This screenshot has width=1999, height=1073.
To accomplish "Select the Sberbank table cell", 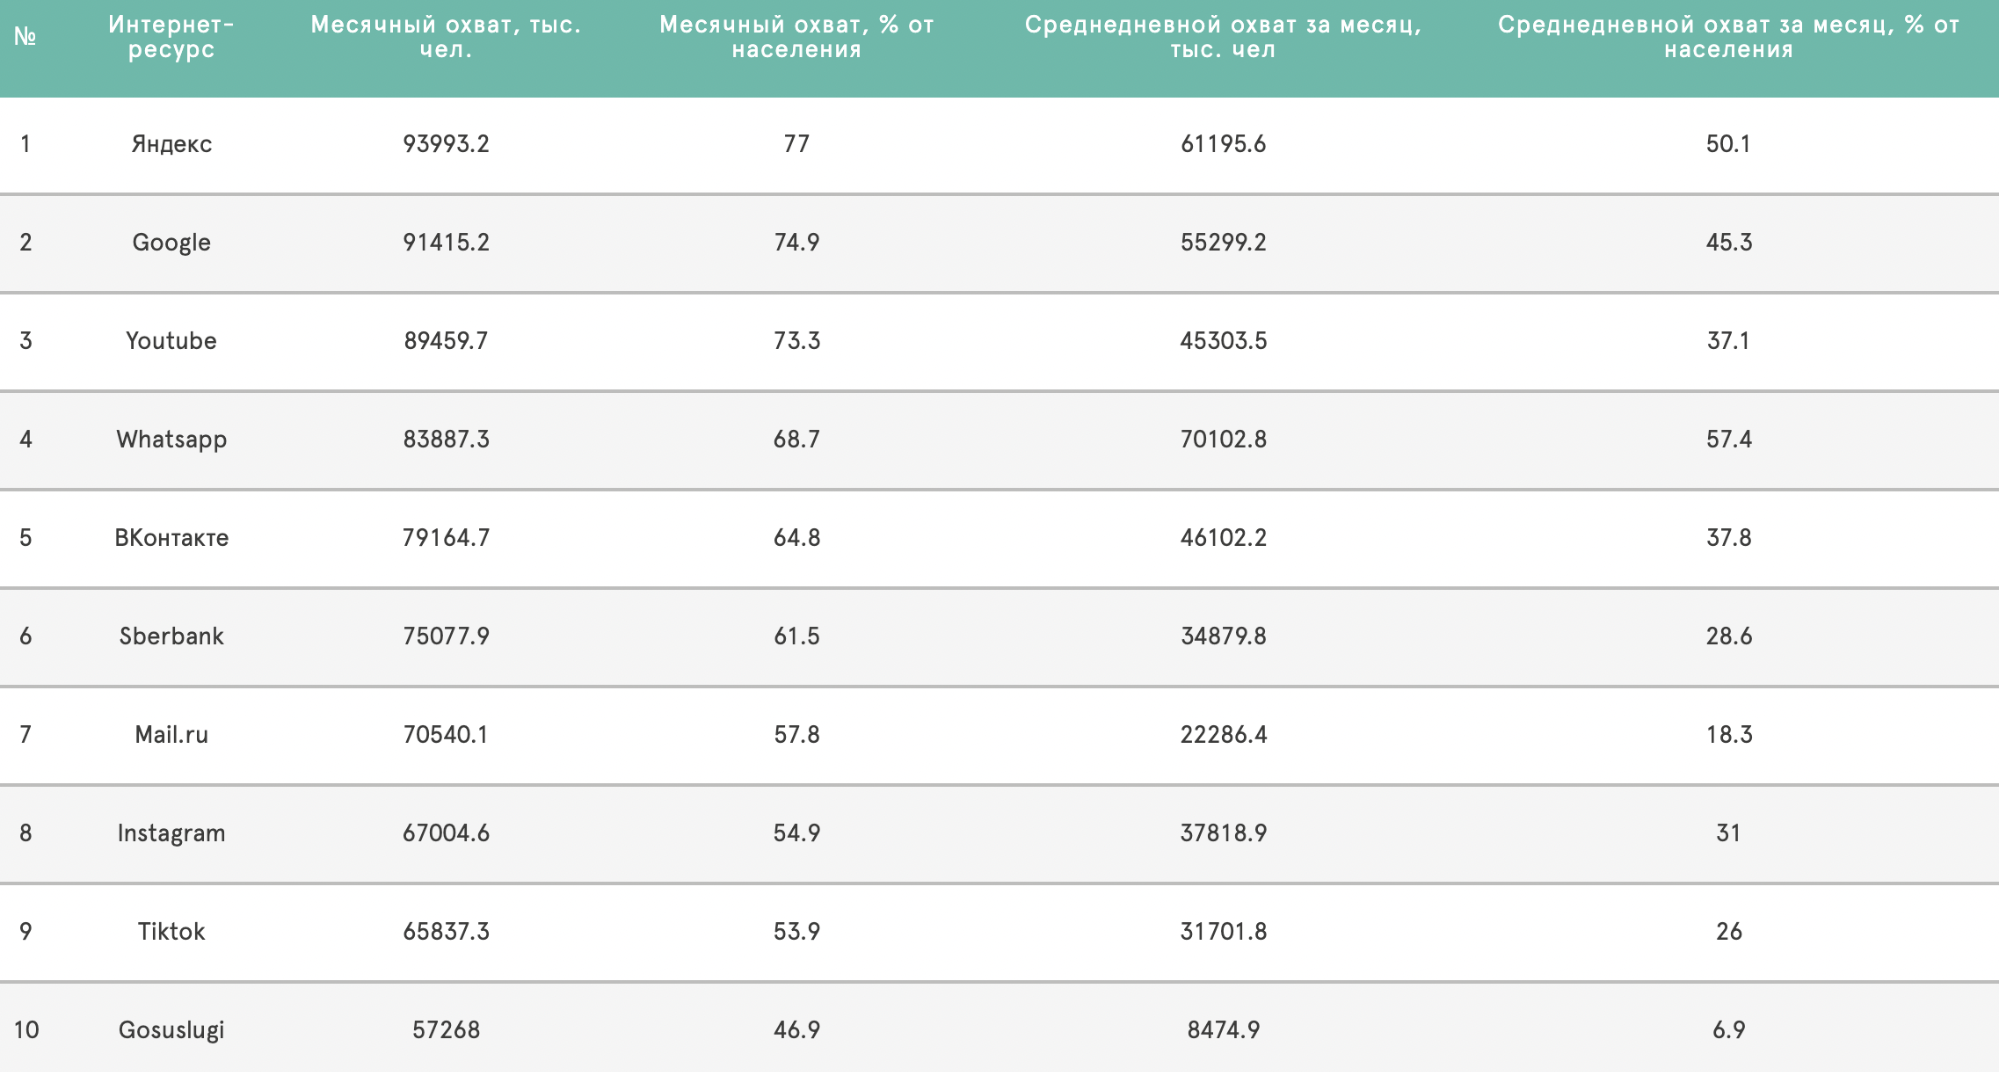I will (171, 636).
